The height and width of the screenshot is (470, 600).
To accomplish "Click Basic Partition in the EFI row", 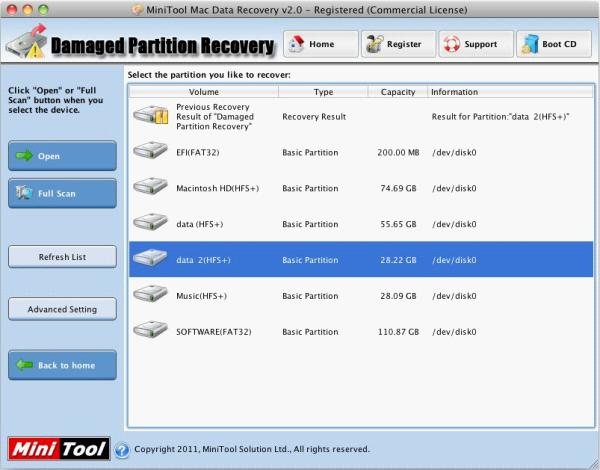I will [310, 152].
